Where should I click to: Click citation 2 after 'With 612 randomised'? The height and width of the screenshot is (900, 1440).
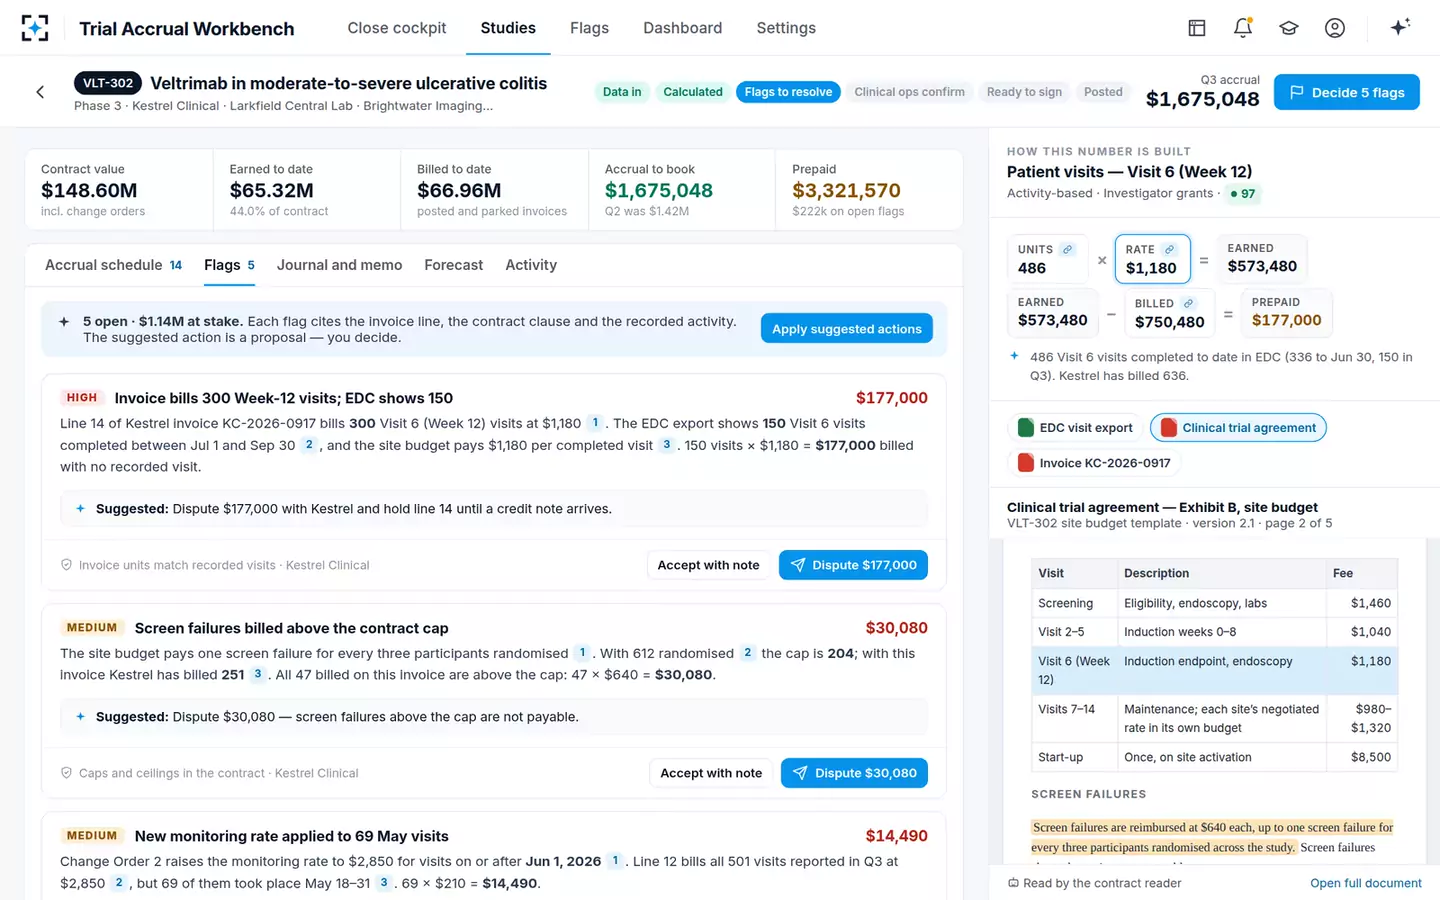[747, 653]
